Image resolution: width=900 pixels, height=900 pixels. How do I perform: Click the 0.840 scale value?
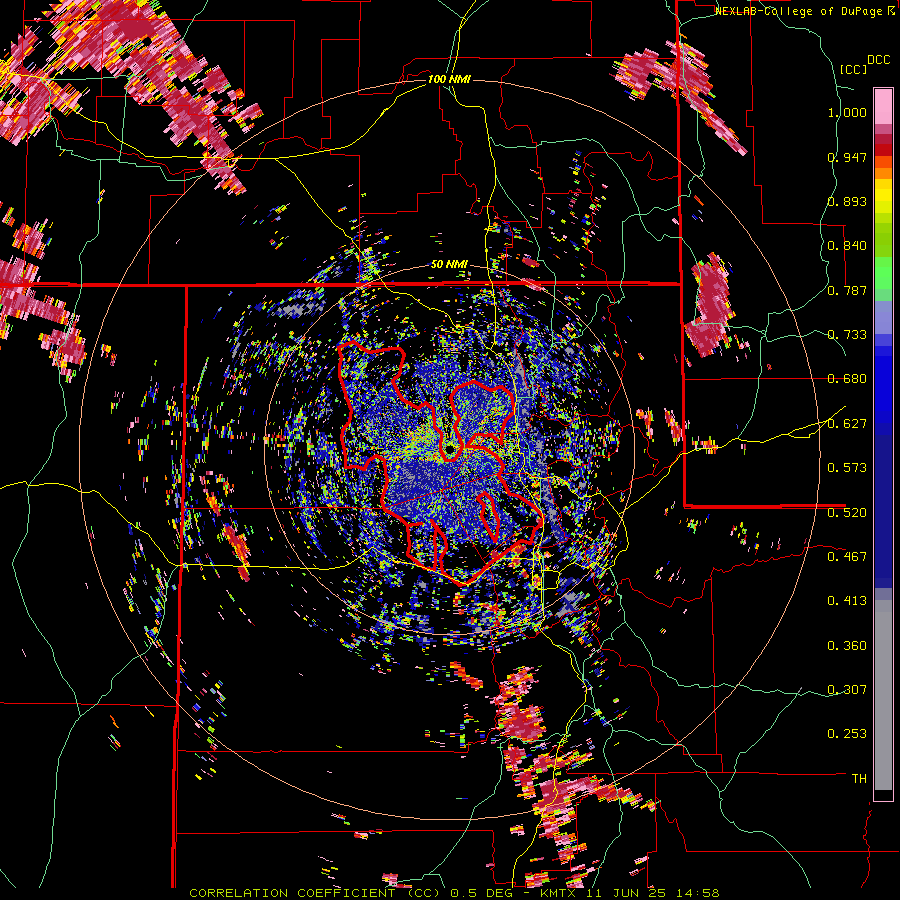(847, 246)
